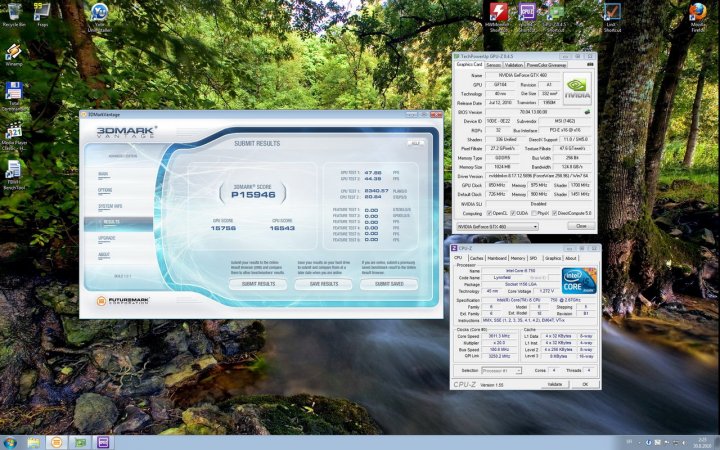Click the 3DMark Vantage logo
The width and height of the screenshot is (720, 450).
point(126,132)
